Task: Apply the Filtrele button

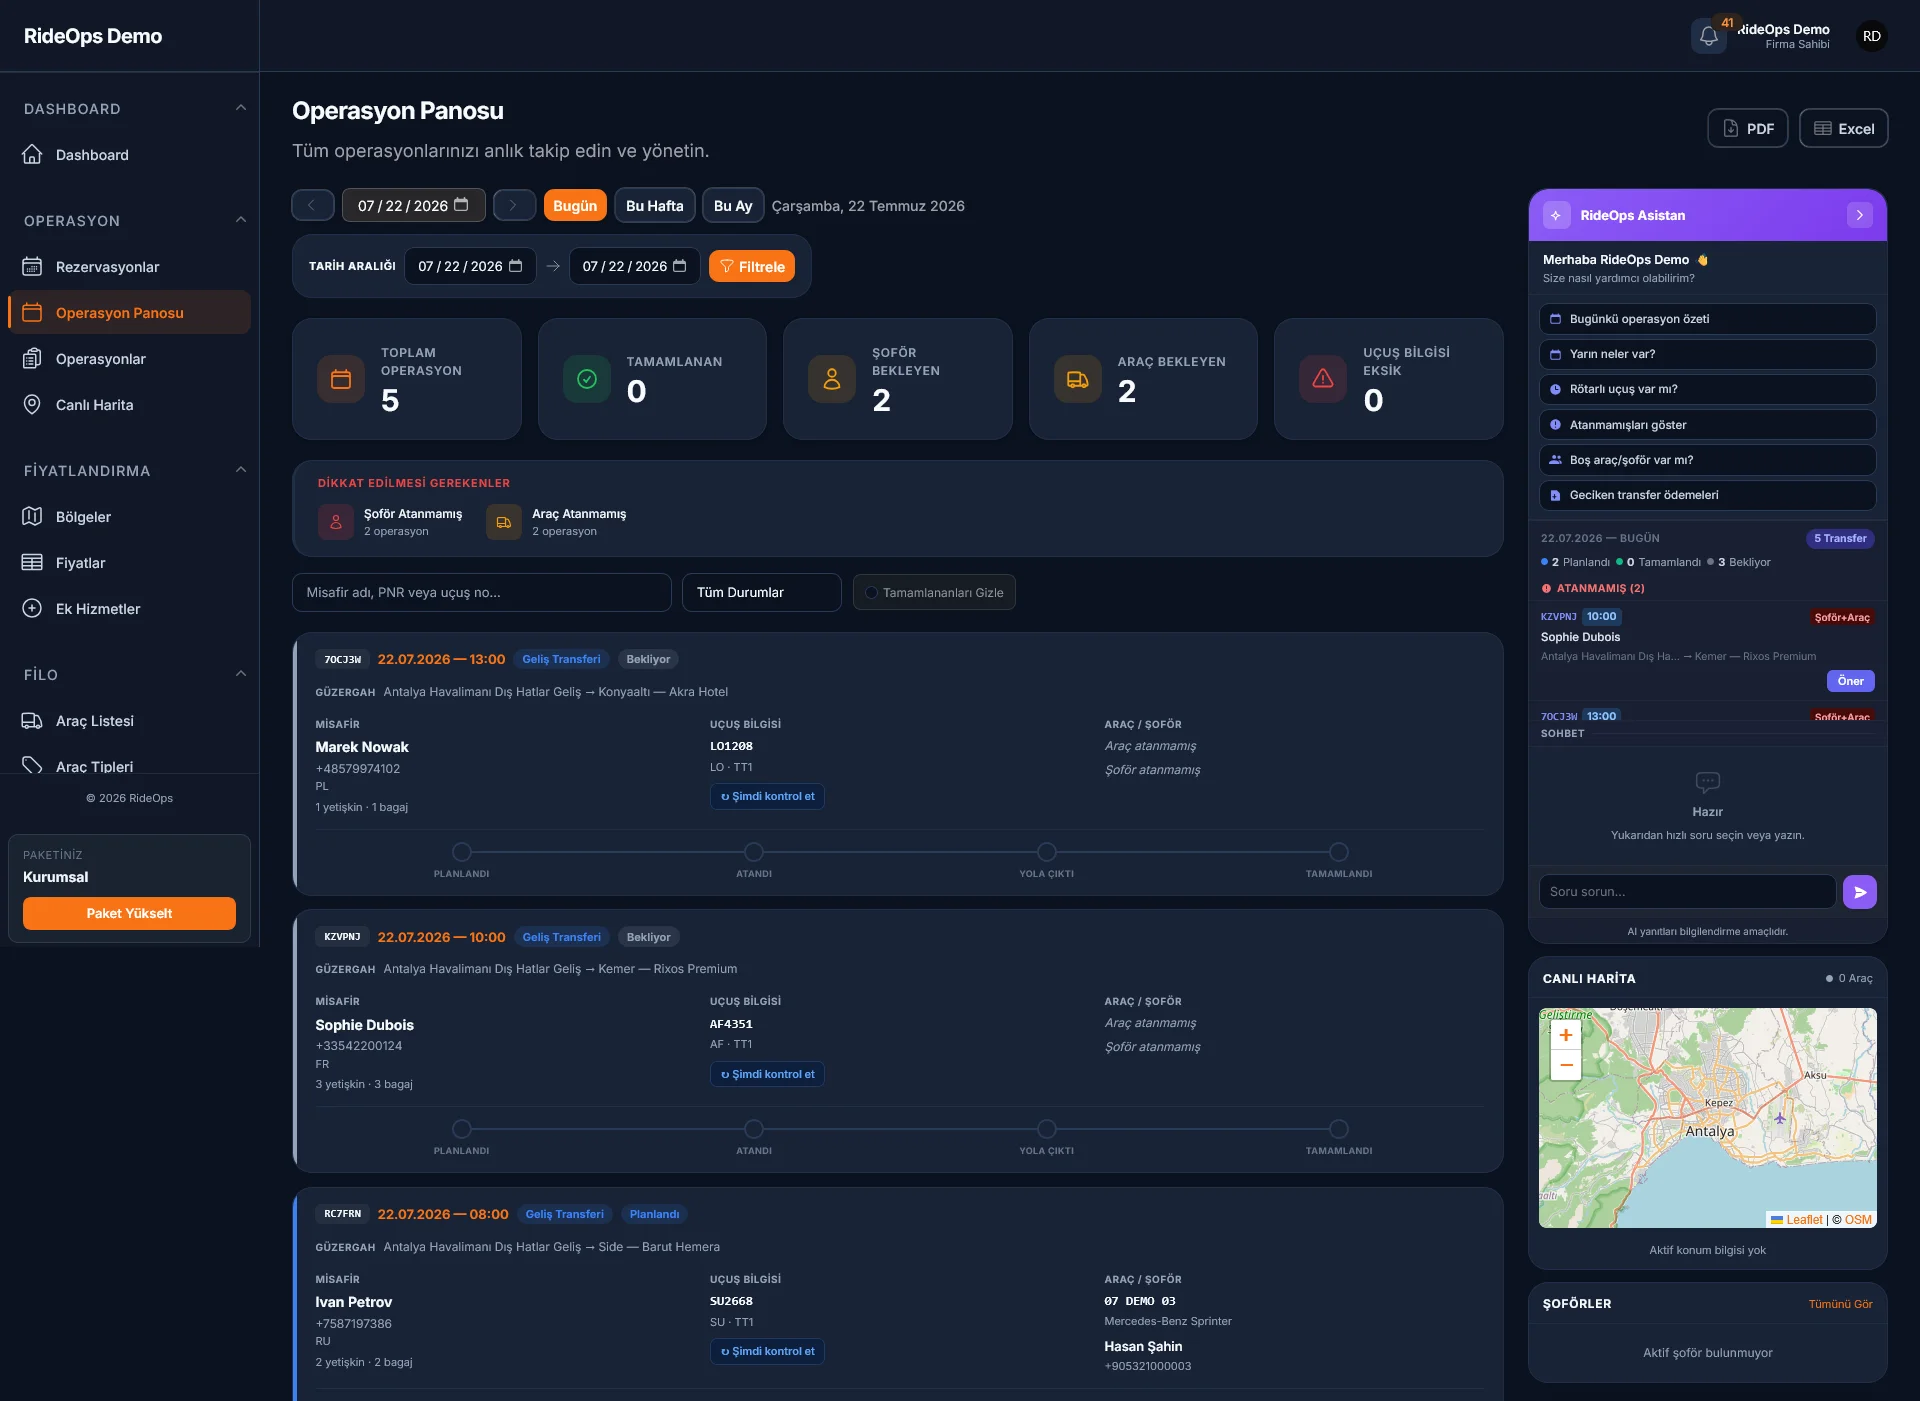Action: (x=752, y=266)
